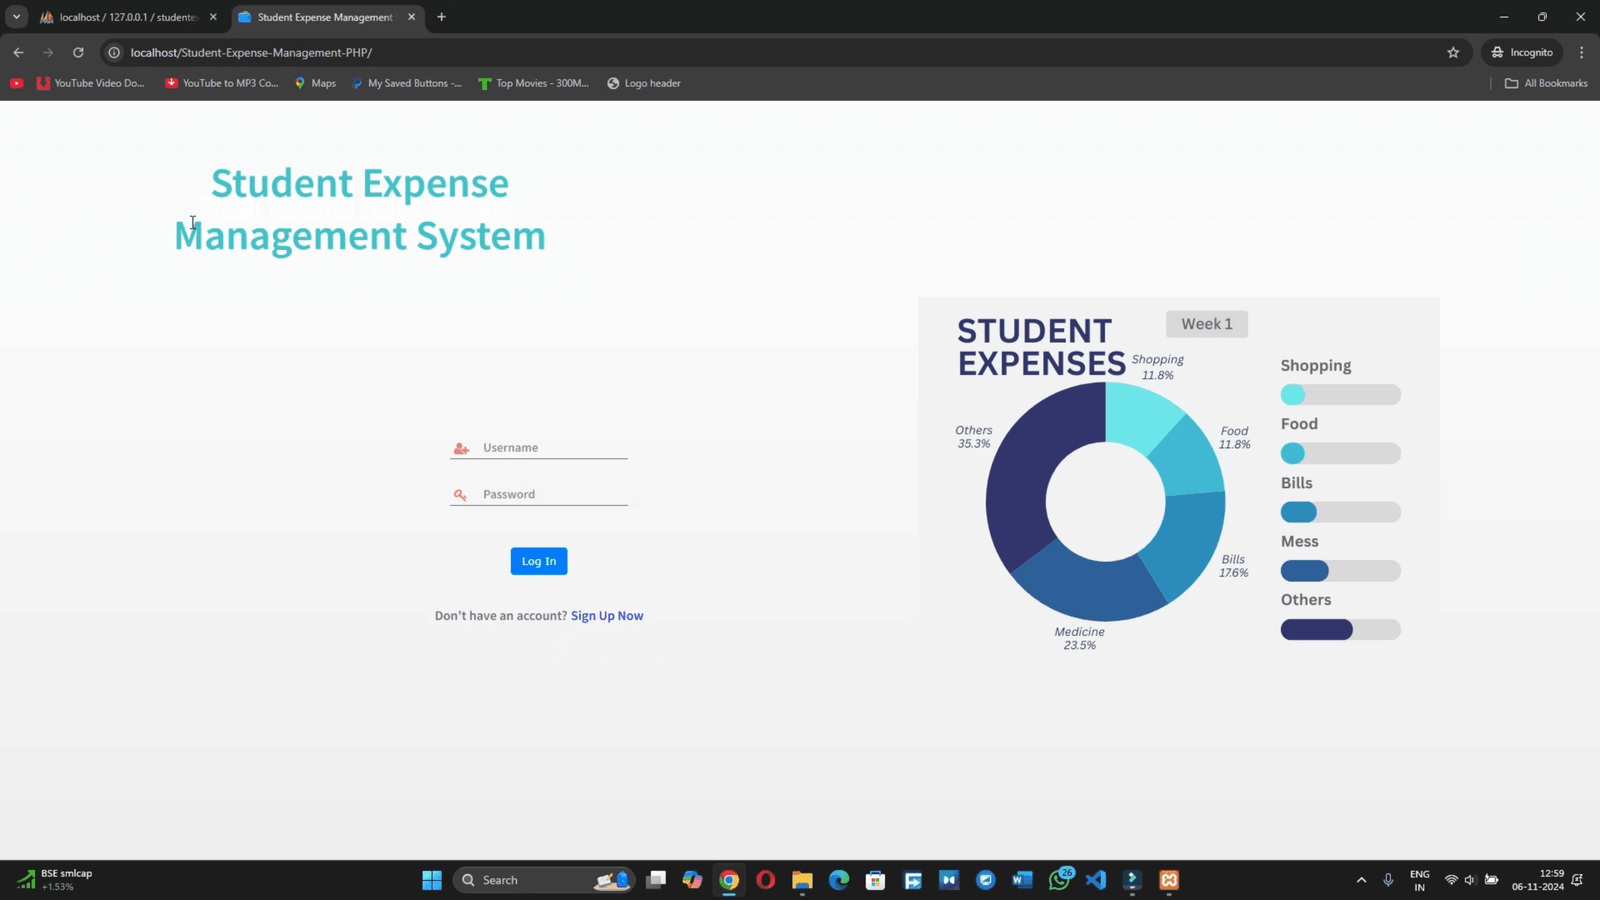Open the All Bookmarks folder
1600x900 pixels.
click(1546, 83)
